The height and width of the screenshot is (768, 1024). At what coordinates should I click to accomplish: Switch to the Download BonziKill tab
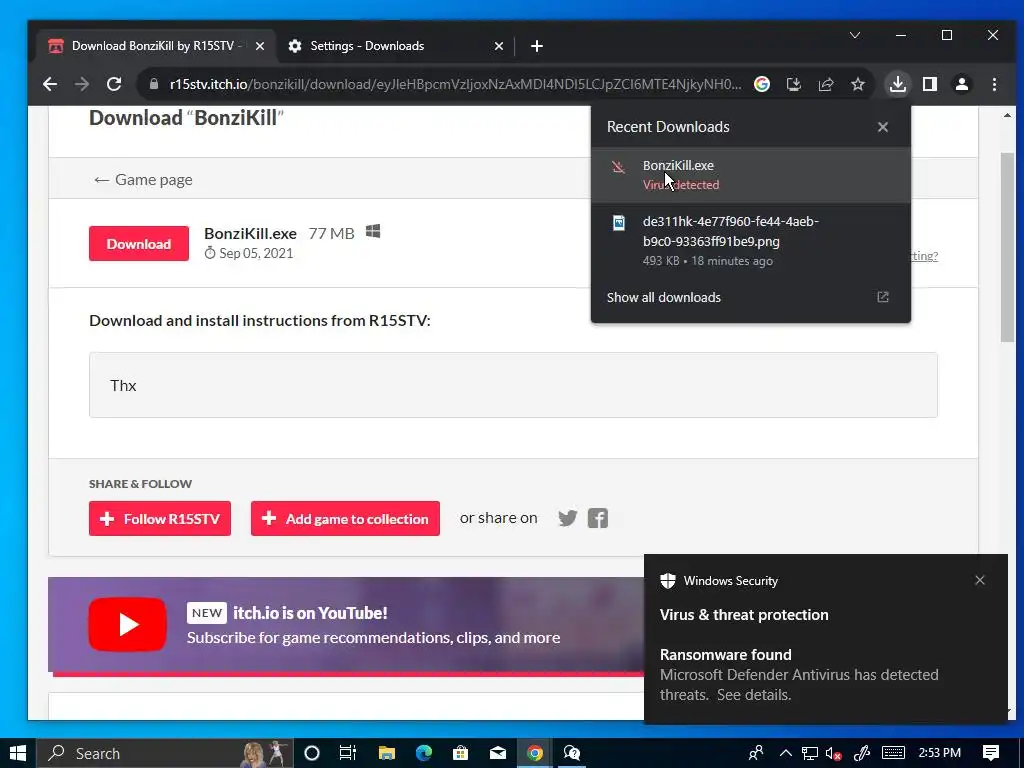[157, 46]
